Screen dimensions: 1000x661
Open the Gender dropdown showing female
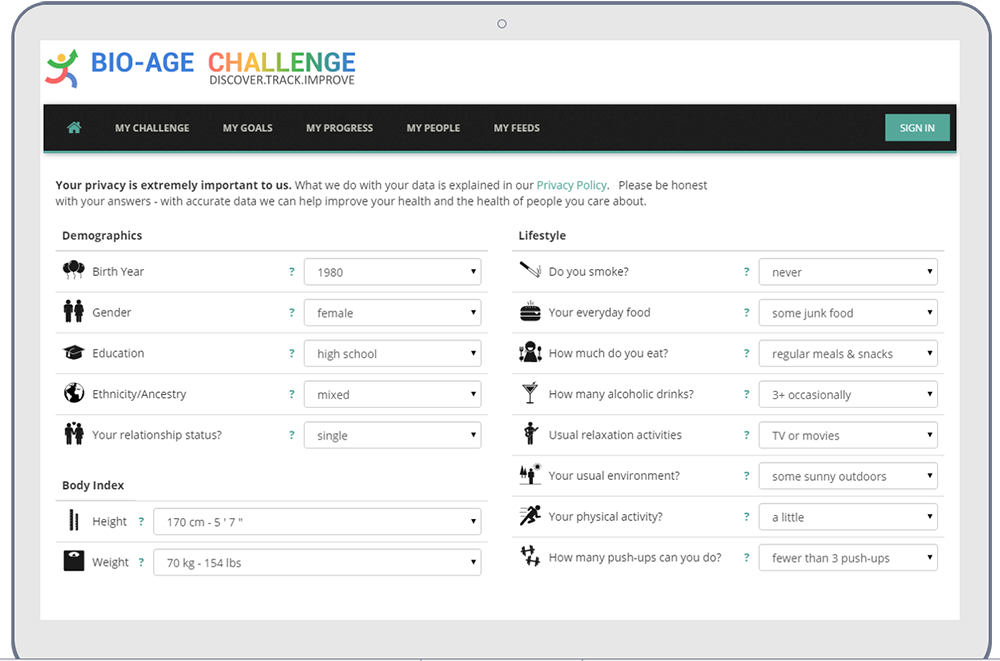[392, 313]
